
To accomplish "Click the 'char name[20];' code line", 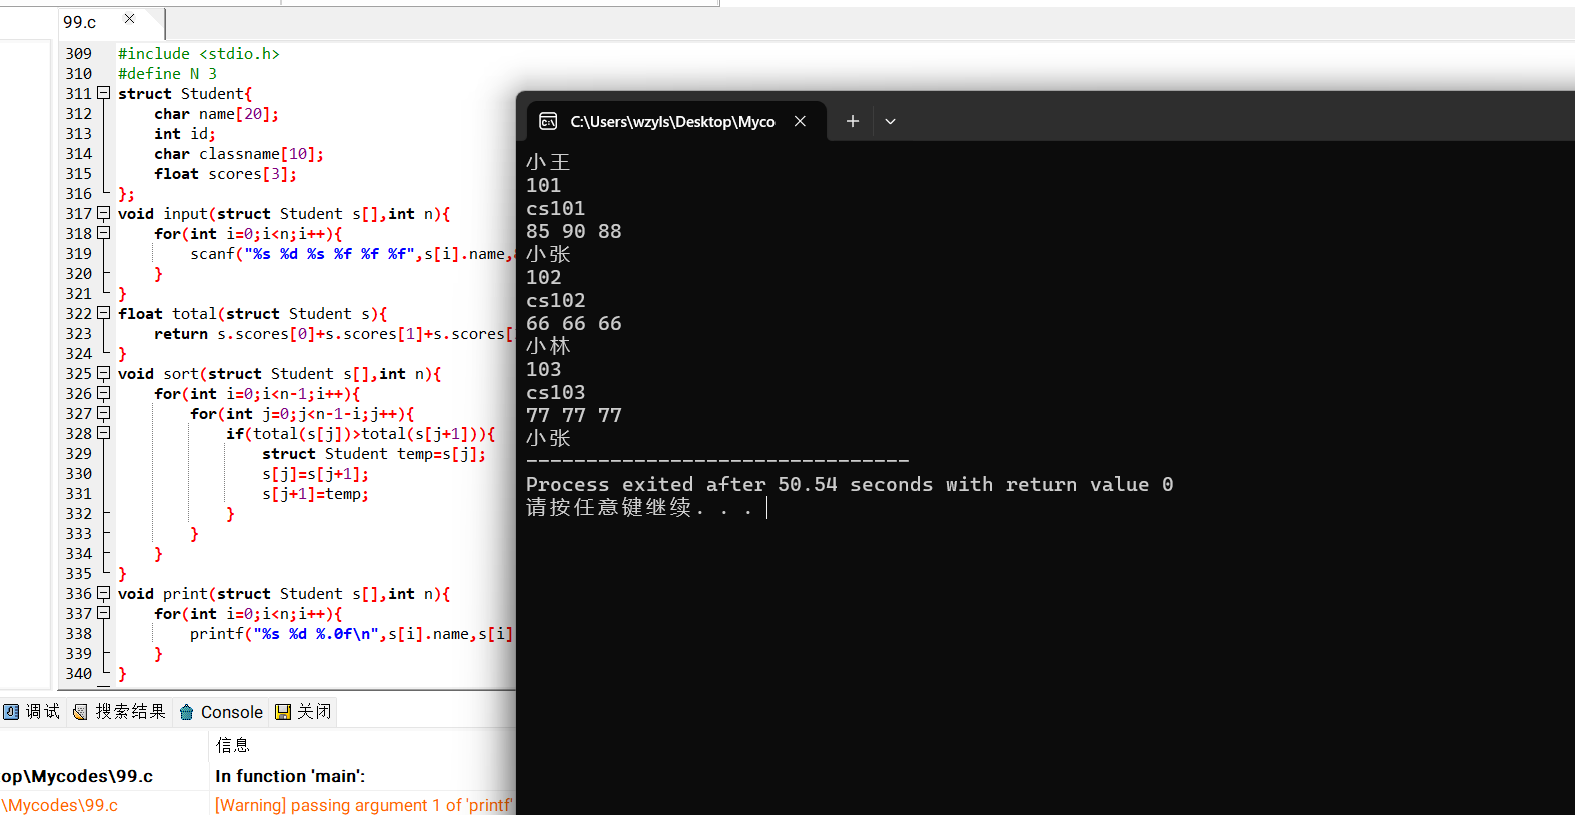I will click(x=216, y=113).
